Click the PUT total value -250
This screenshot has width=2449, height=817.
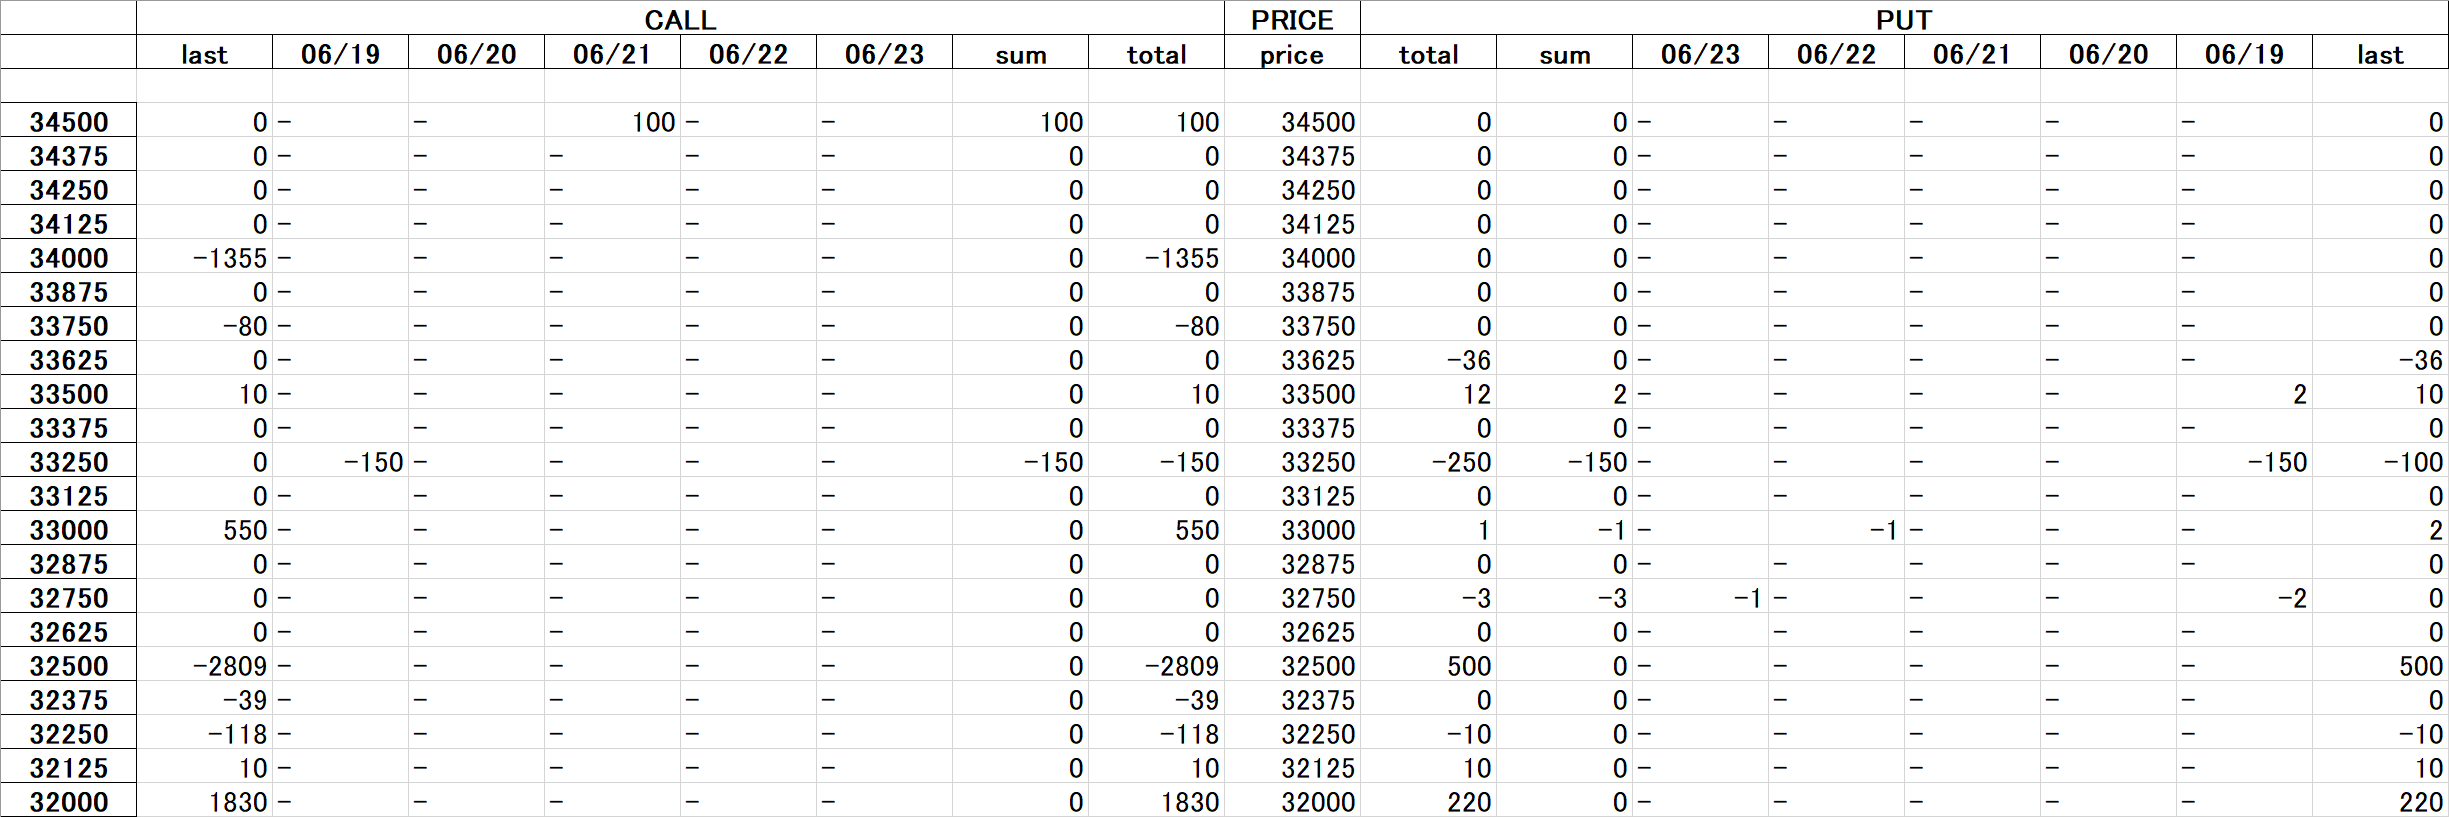click(1428, 462)
